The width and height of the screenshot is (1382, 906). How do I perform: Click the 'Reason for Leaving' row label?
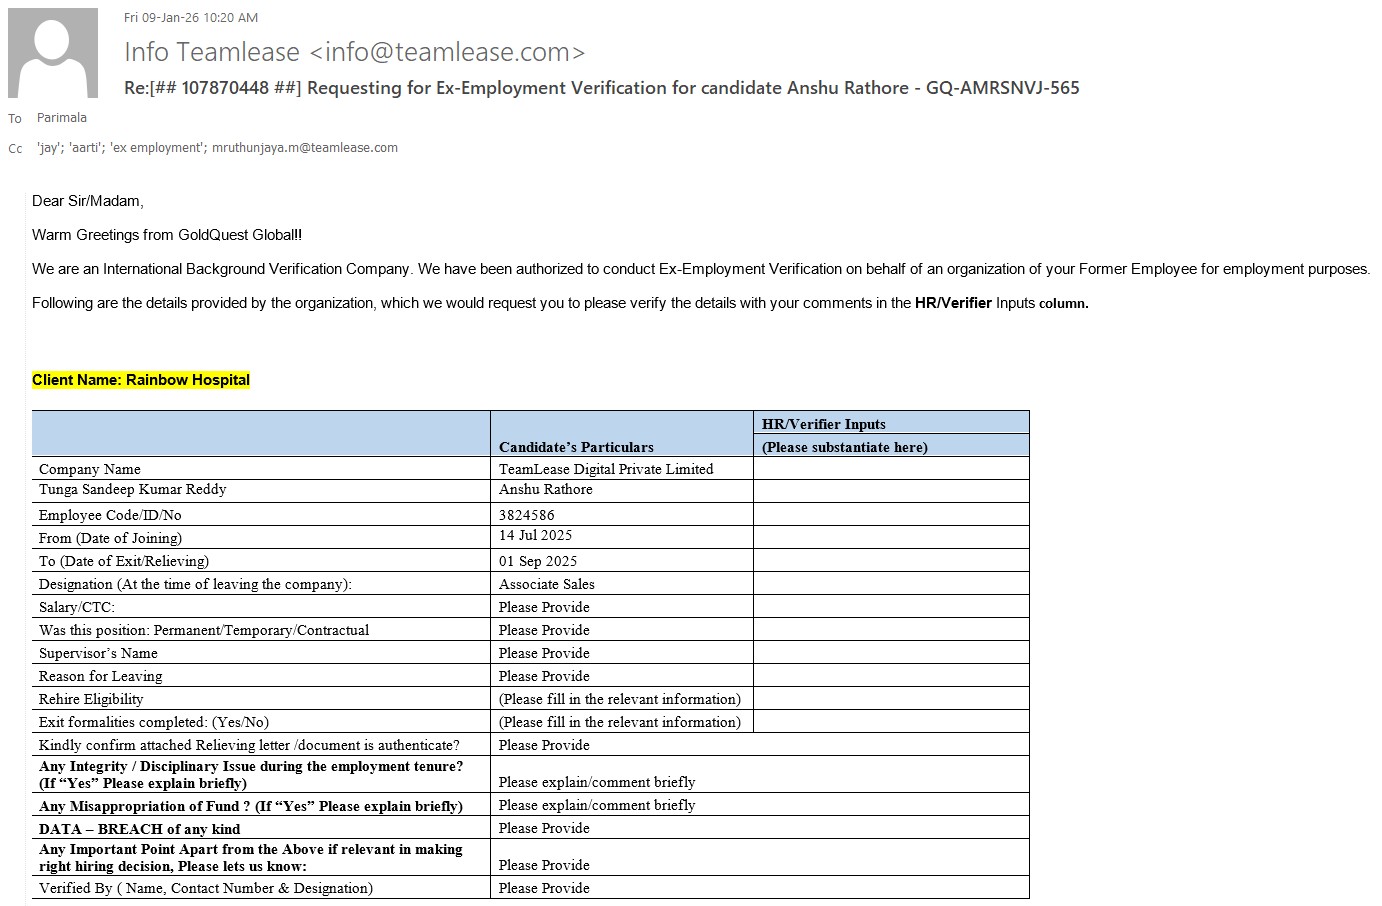click(x=101, y=676)
